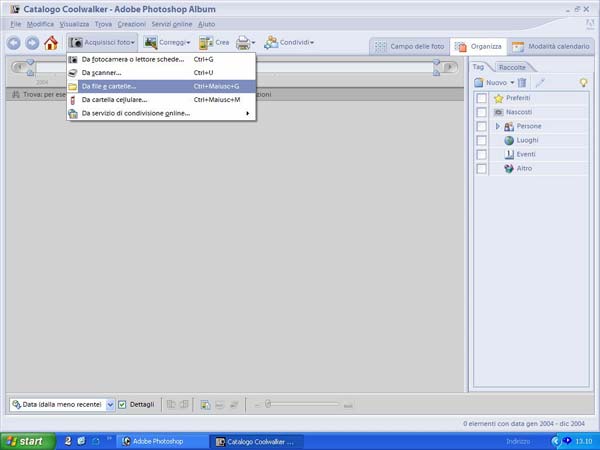The width and height of the screenshot is (600, 450).
Task: Check the Nascosti tag checkbox
Action: click(481, 112)
